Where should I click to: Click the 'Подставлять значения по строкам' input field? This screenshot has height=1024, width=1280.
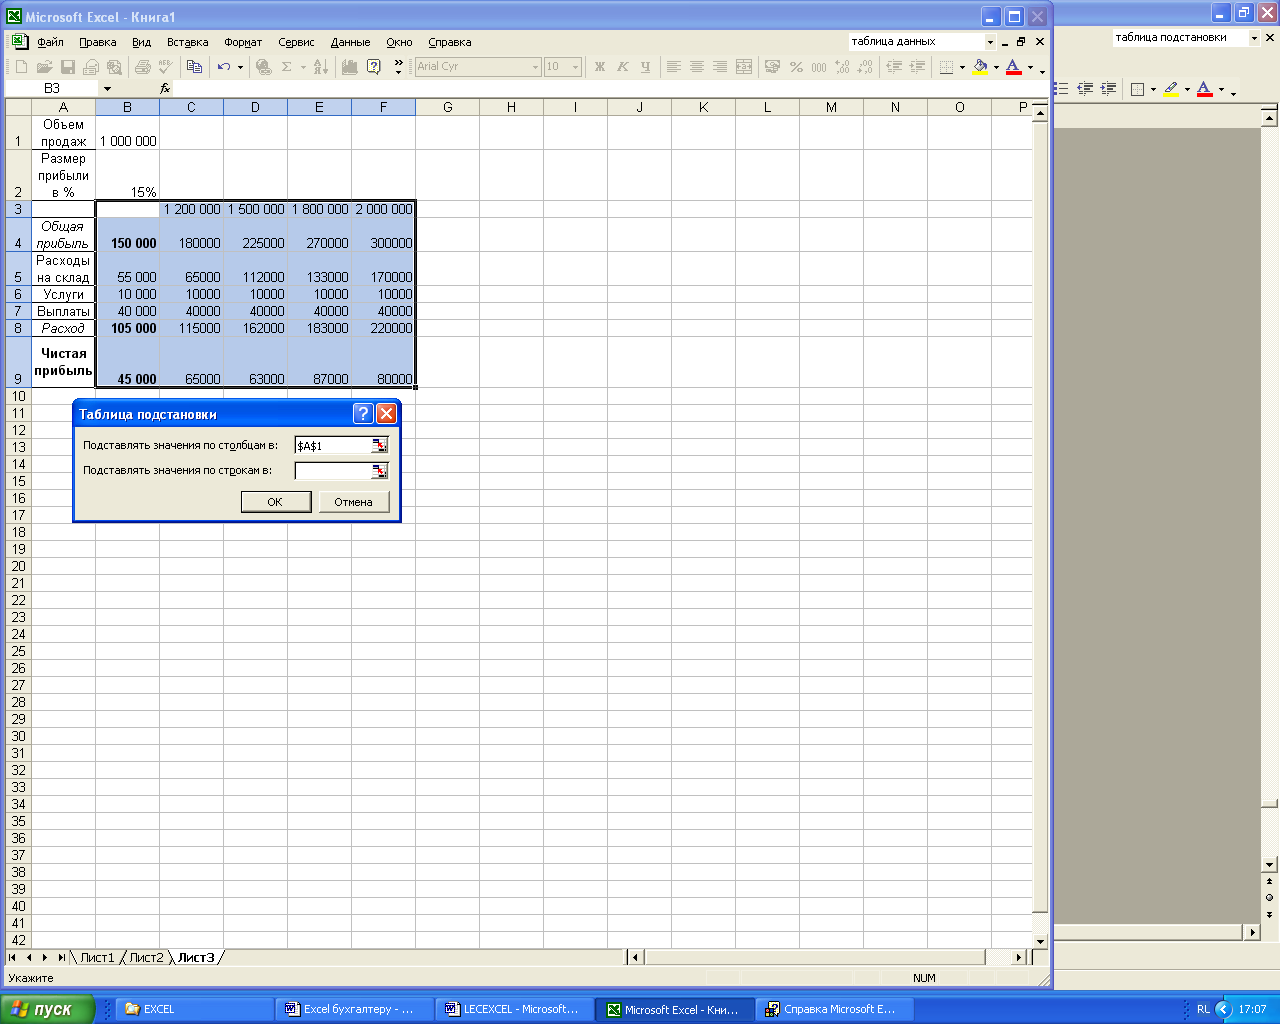tap(333, 471)
